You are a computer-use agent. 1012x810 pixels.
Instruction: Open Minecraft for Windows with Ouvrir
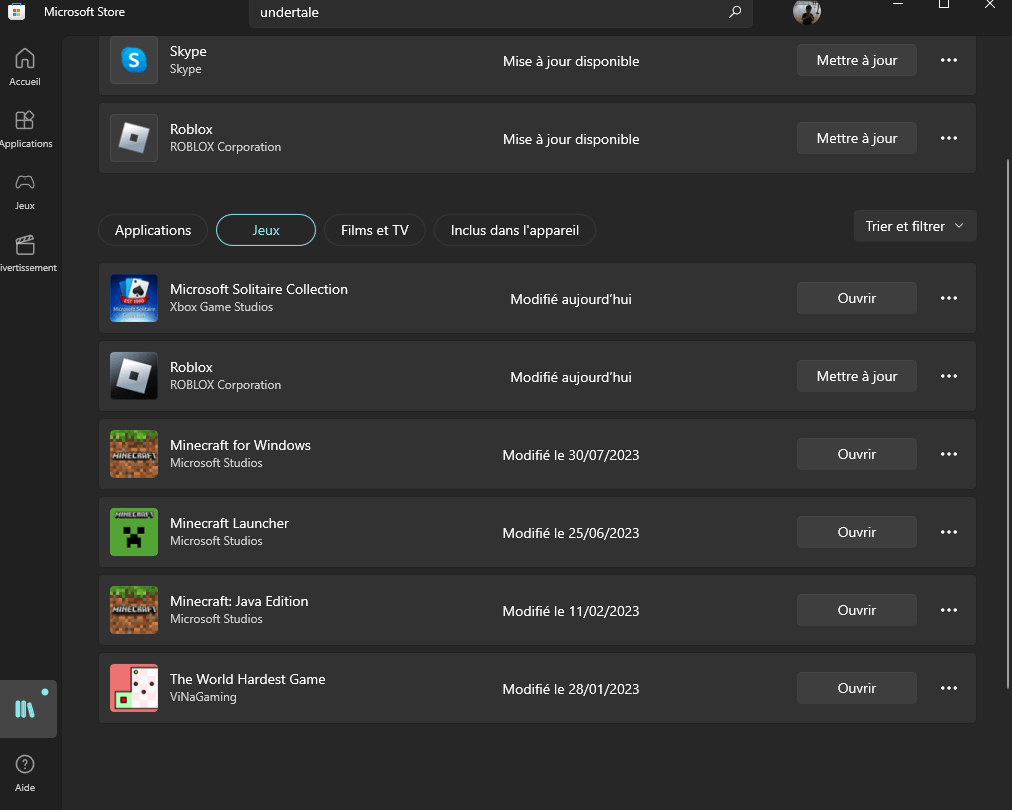(x=856, y=454)
